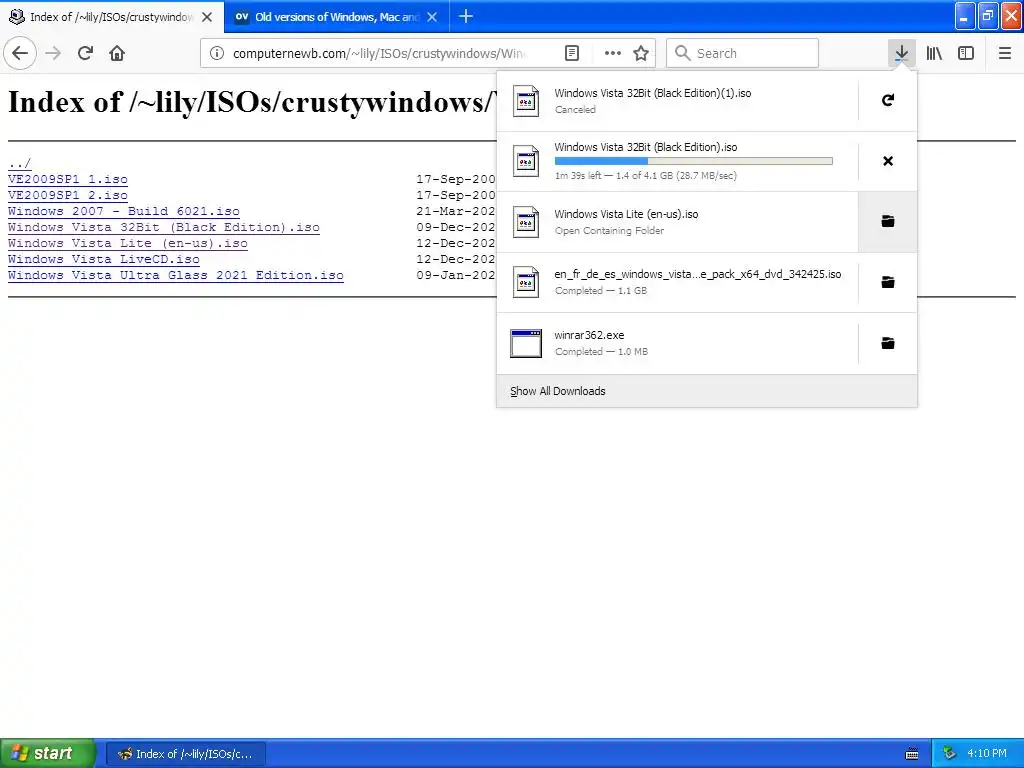The height and width of the screenshot is (768, 1024).
Task: Click Windows Vista 32Bit (Black Edition).iso link
Action: [164, 227]
